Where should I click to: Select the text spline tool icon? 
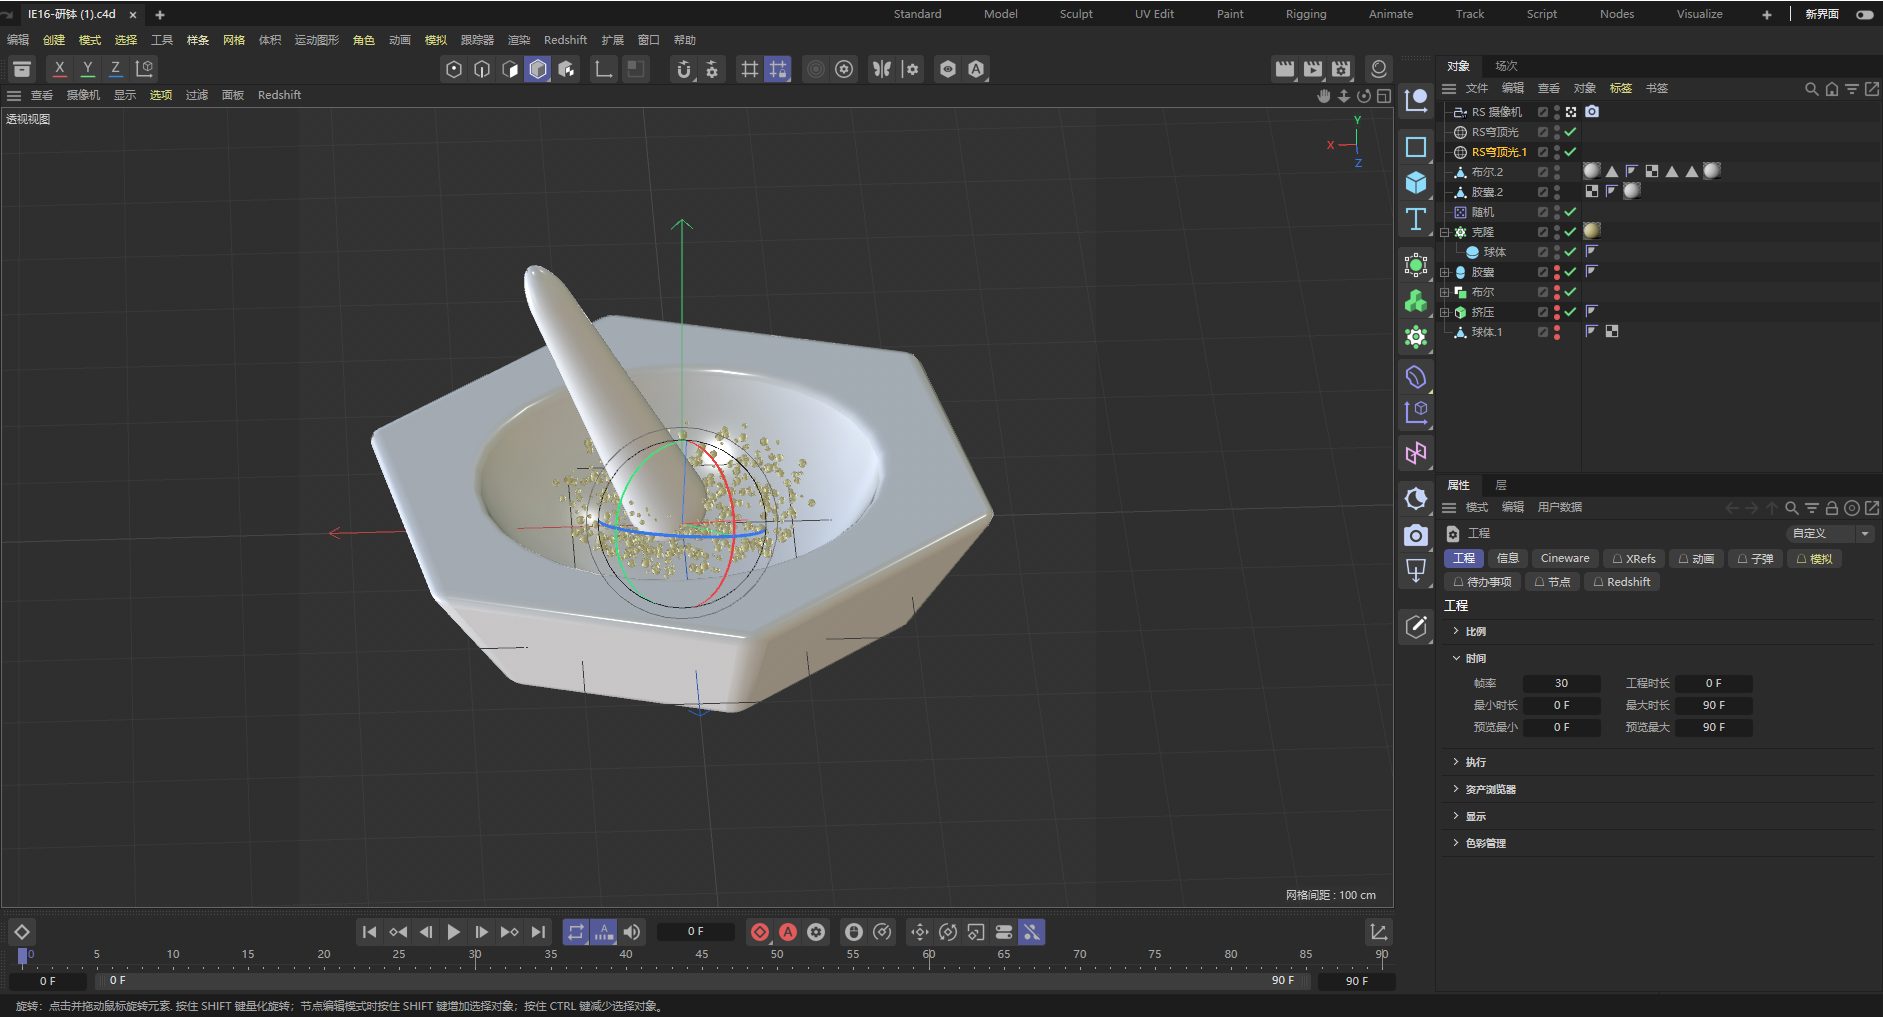pyautogui.click(x=1415, y=220)
